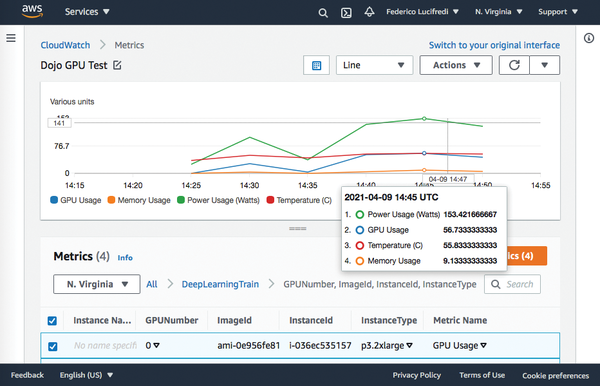Click the No name specified placeholder cell

click(105, 345)
